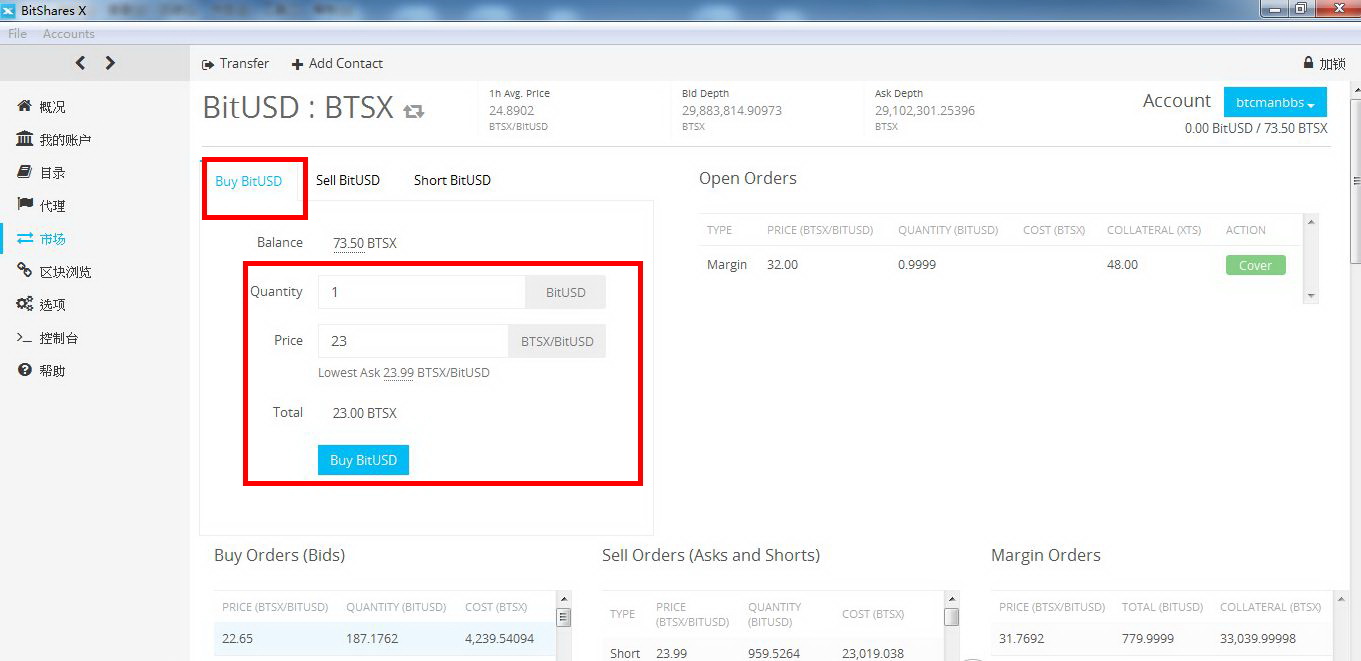The image size is (1361, 661).
Task: Click the Transfer icon
Action: tap(208, 64)
